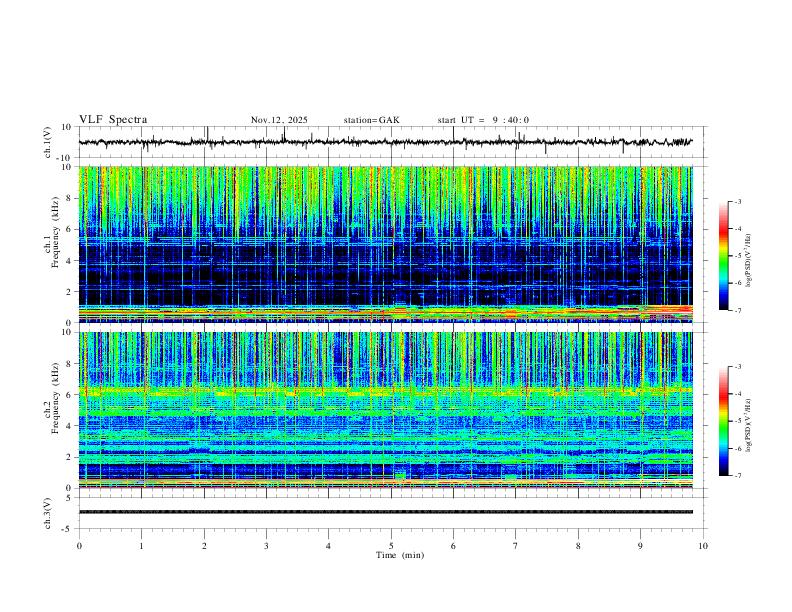Image resolution: width=792 pixels, height=612 pixels.
Task: Click the 'VLF Spectra' title text
Action: 113,120
